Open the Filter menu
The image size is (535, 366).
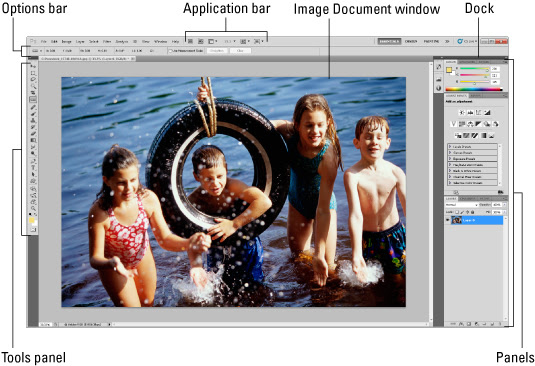coord(107,42)
